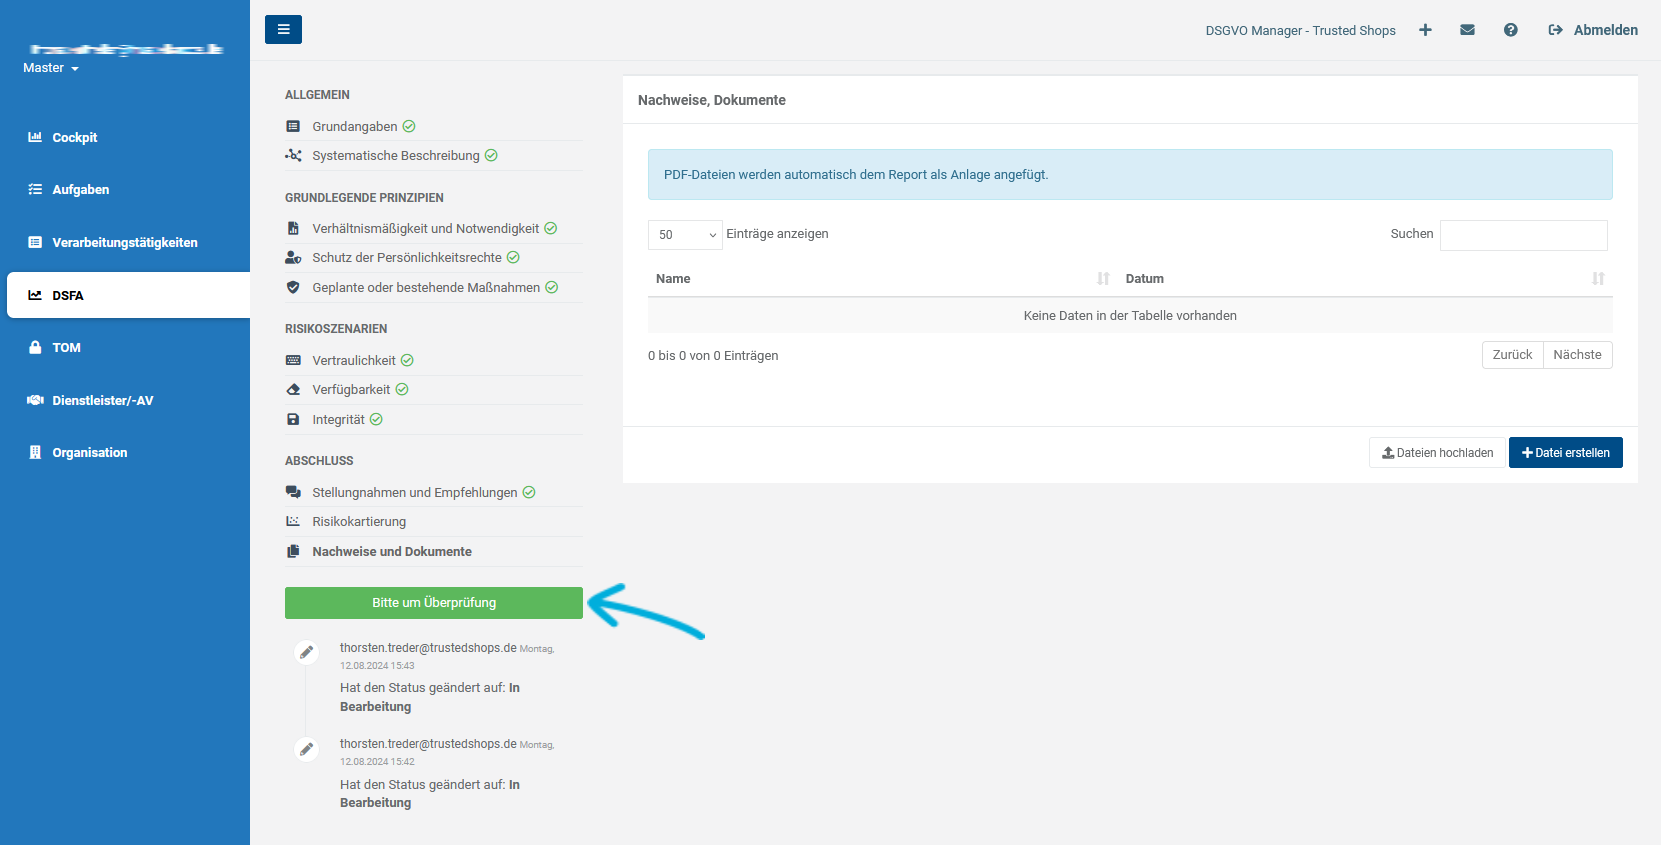Click the Datei erstellen button
Screen dimensions: 1661x845
tap(1565, 453)
